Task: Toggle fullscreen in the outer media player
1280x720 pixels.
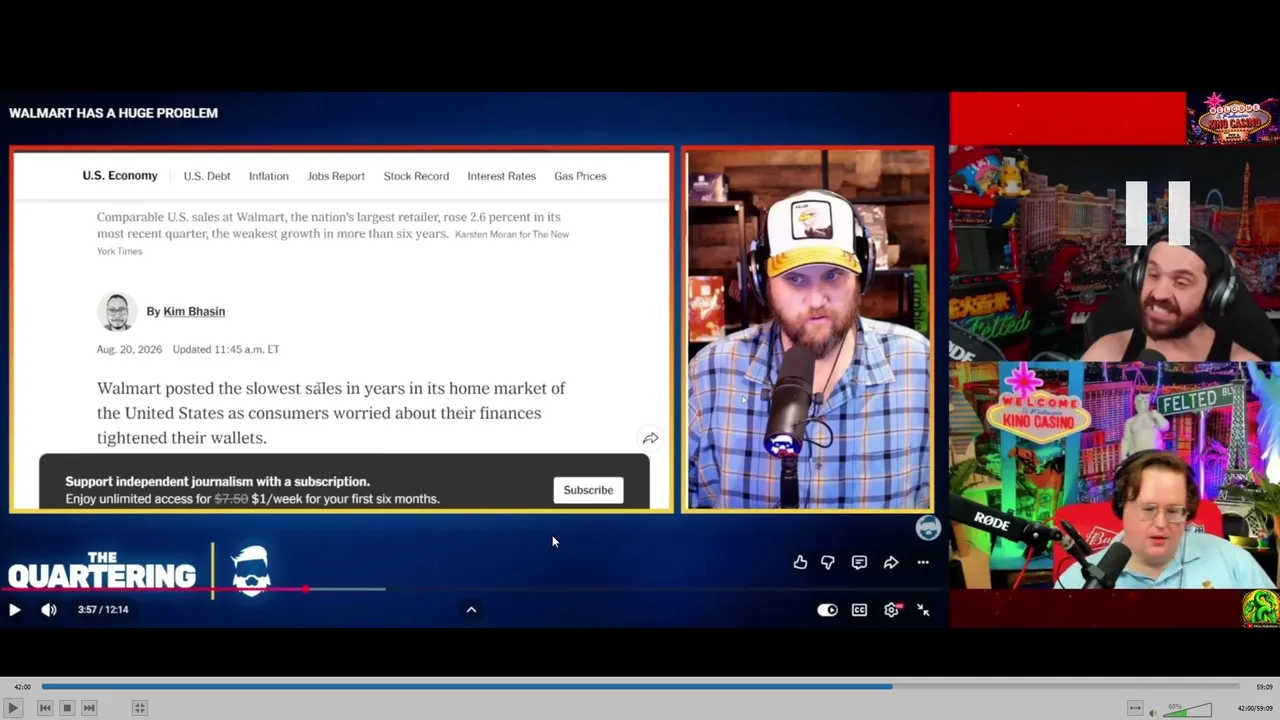Action: point(140,708)
